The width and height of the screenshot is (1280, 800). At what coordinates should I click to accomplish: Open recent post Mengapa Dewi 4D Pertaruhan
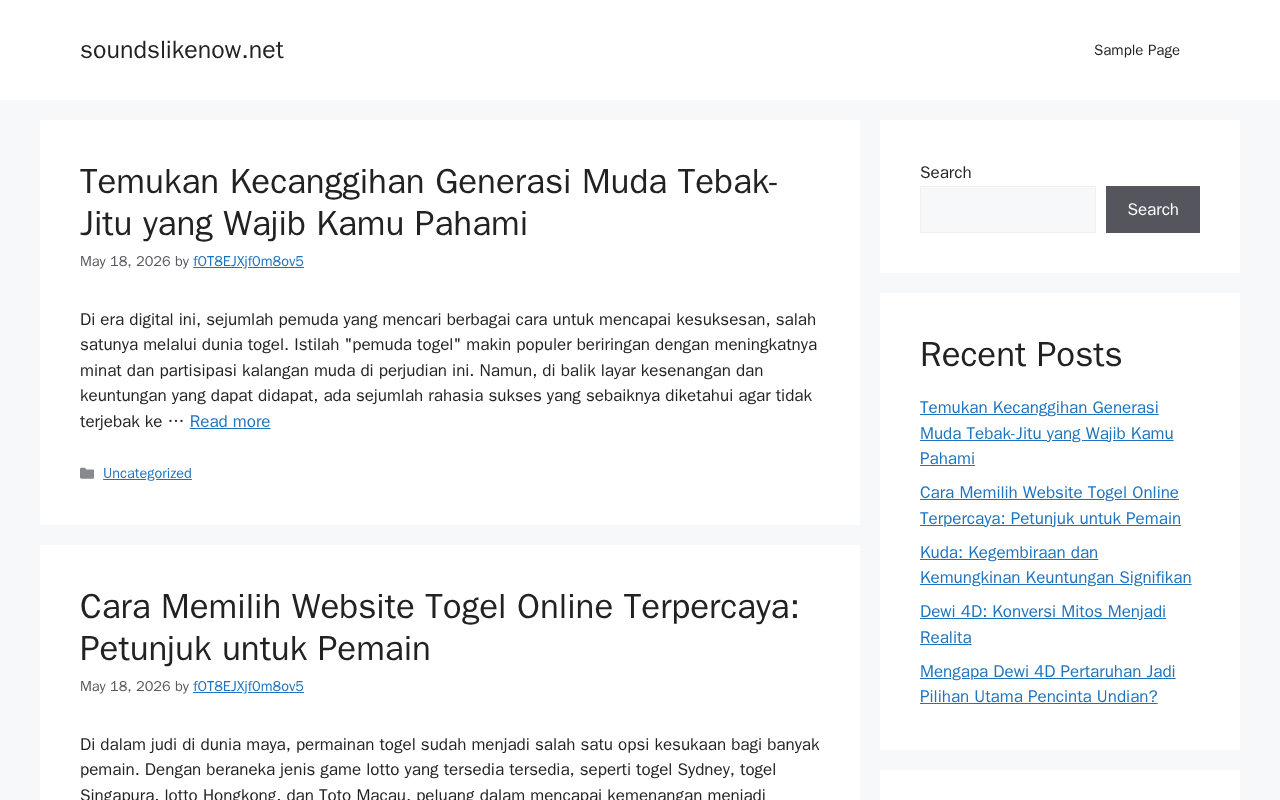1048,684
